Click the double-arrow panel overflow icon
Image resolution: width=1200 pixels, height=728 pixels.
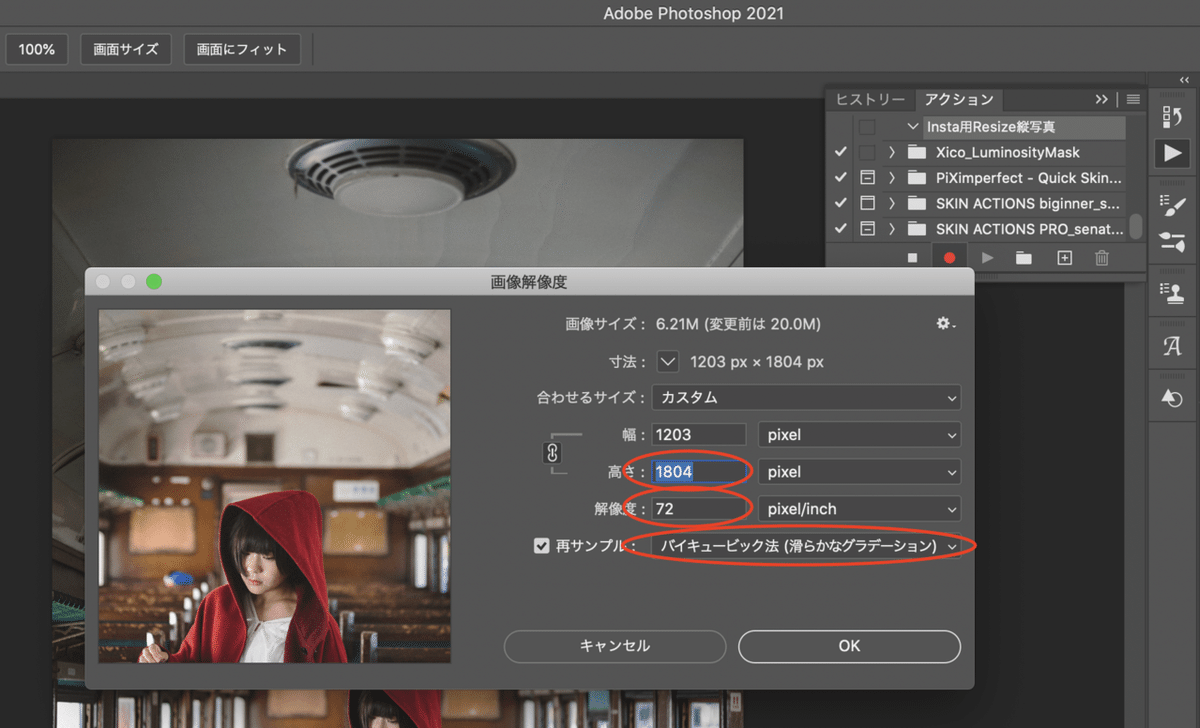click(x=1102, y=99)
